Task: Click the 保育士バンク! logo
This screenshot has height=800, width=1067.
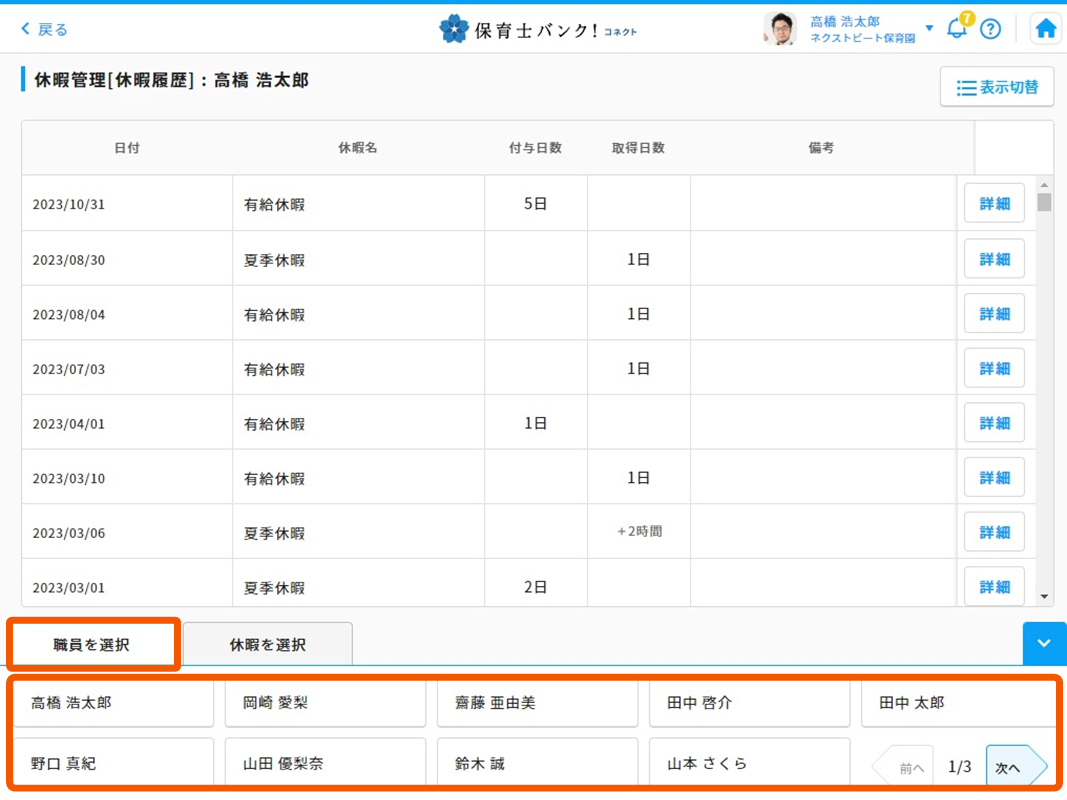Action: pyautogui.click(x=537, y=29)
